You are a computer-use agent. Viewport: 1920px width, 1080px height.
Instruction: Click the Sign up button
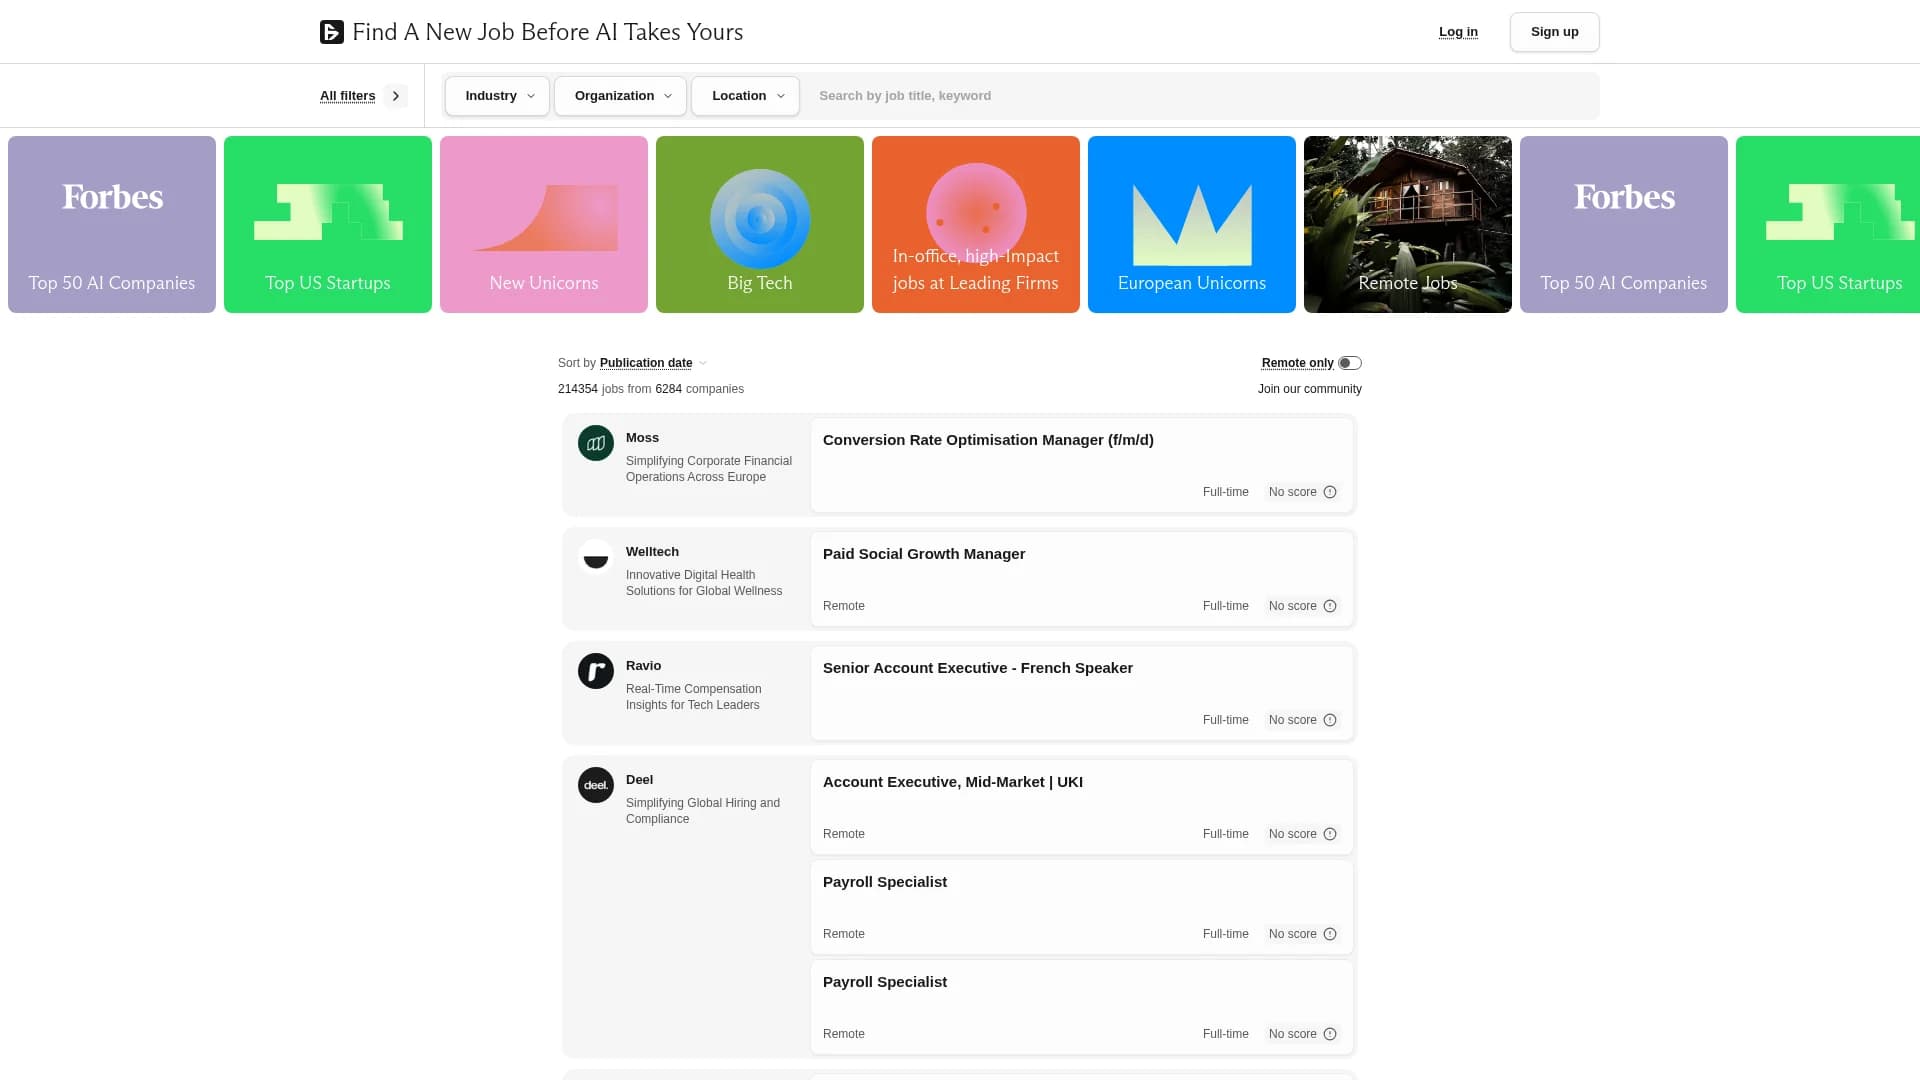coord(1554,32)
